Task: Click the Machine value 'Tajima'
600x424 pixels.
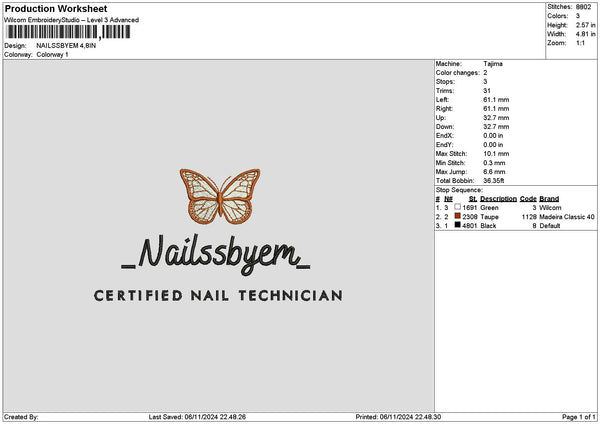Action: (x=493, y=64)
